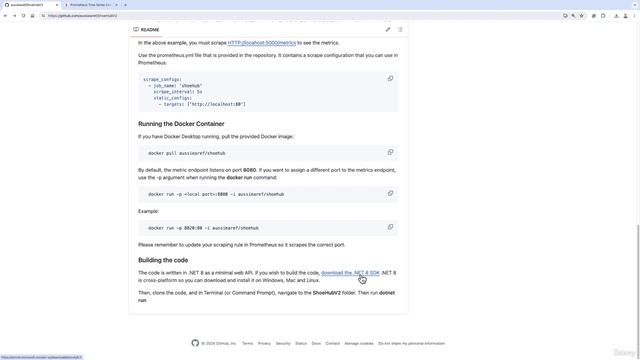640x360 pixels.
Task: Open the footer Docs link
Action: pyautogui.click(x=316, y=344)
